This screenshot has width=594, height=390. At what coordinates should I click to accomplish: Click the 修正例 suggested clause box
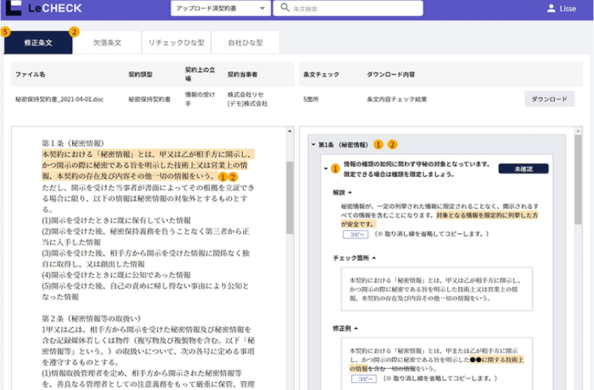[x=436, y=364]
